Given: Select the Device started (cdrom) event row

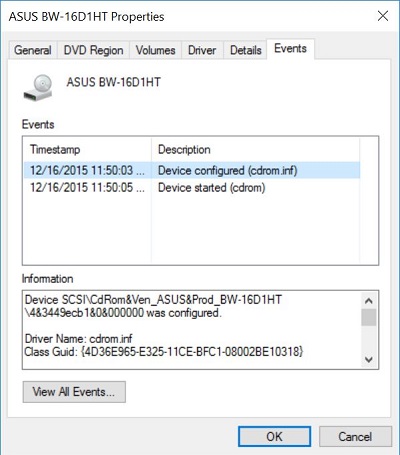Looking at the screenshot, I should (192, 188).
